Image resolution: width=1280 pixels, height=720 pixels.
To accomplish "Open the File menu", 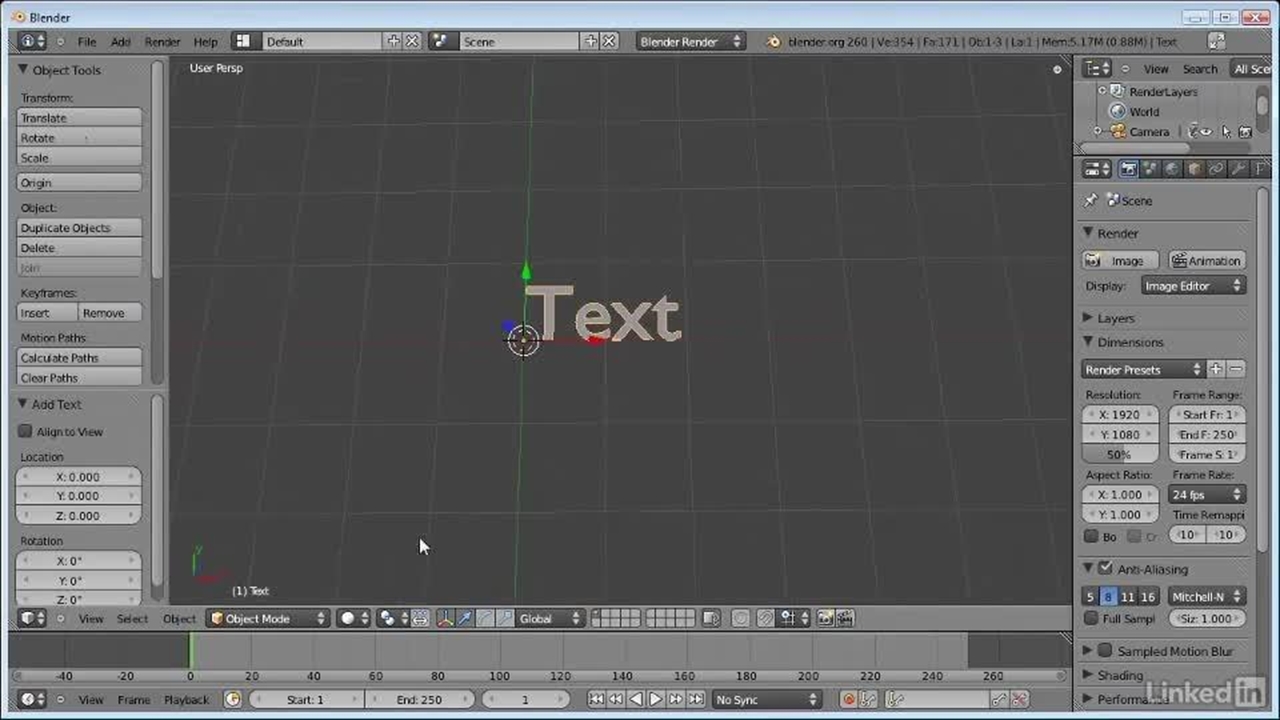I will [87, 42].
